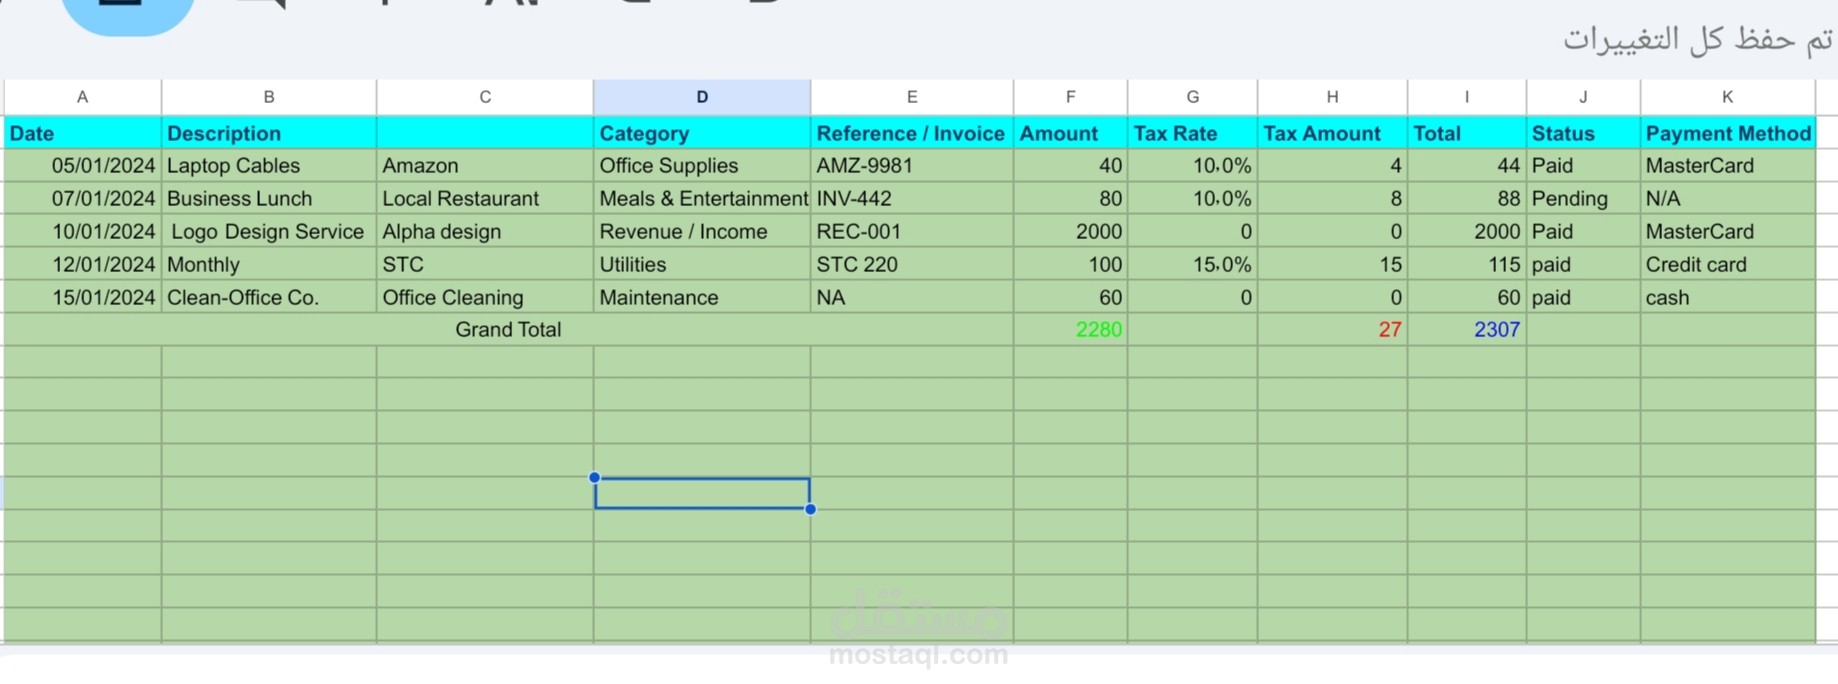Viewport: 1838px width, 684px height.
Task: Click the 'Revenue / Income' cell
Action: click(702, 232)
